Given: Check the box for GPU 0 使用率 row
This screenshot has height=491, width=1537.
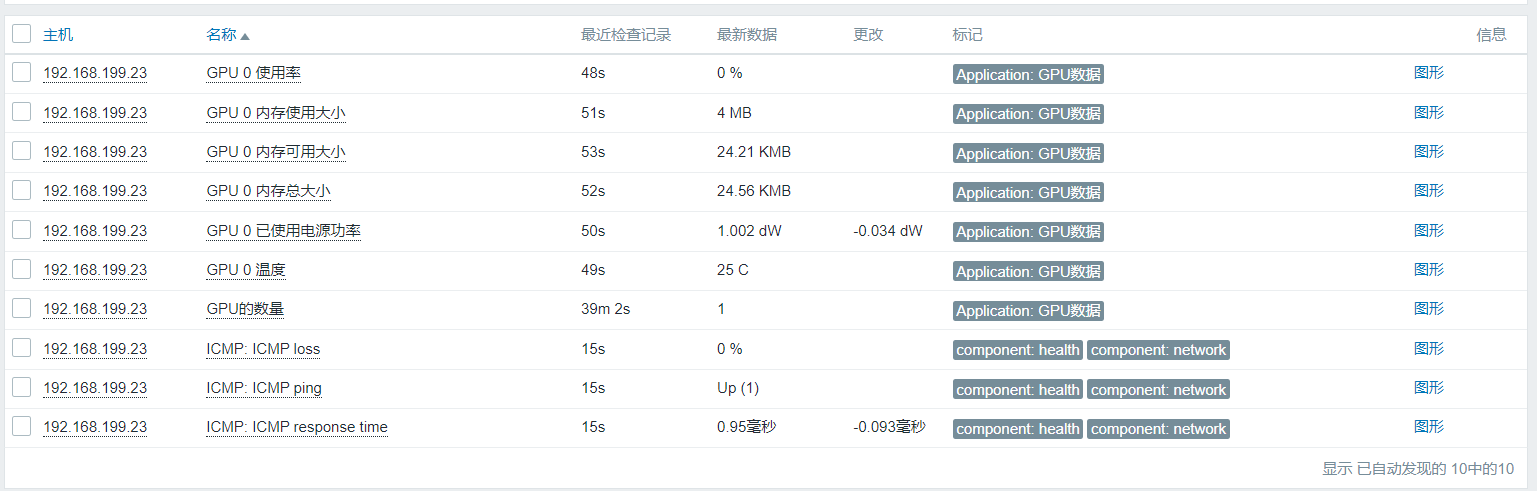Looking at the screenshot, I should (x=22, y=73).
